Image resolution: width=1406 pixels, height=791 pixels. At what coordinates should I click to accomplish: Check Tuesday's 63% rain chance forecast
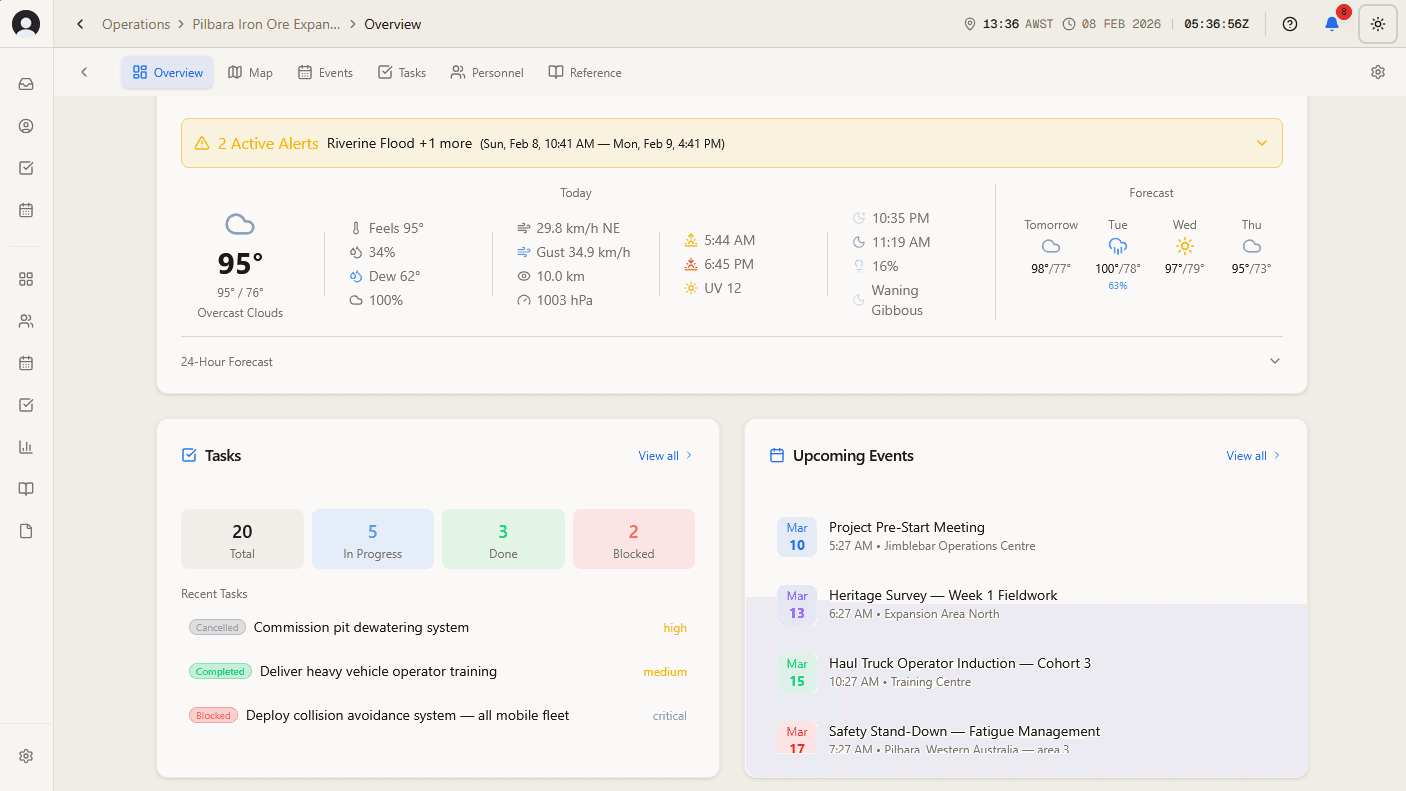tap(1117, 284)
